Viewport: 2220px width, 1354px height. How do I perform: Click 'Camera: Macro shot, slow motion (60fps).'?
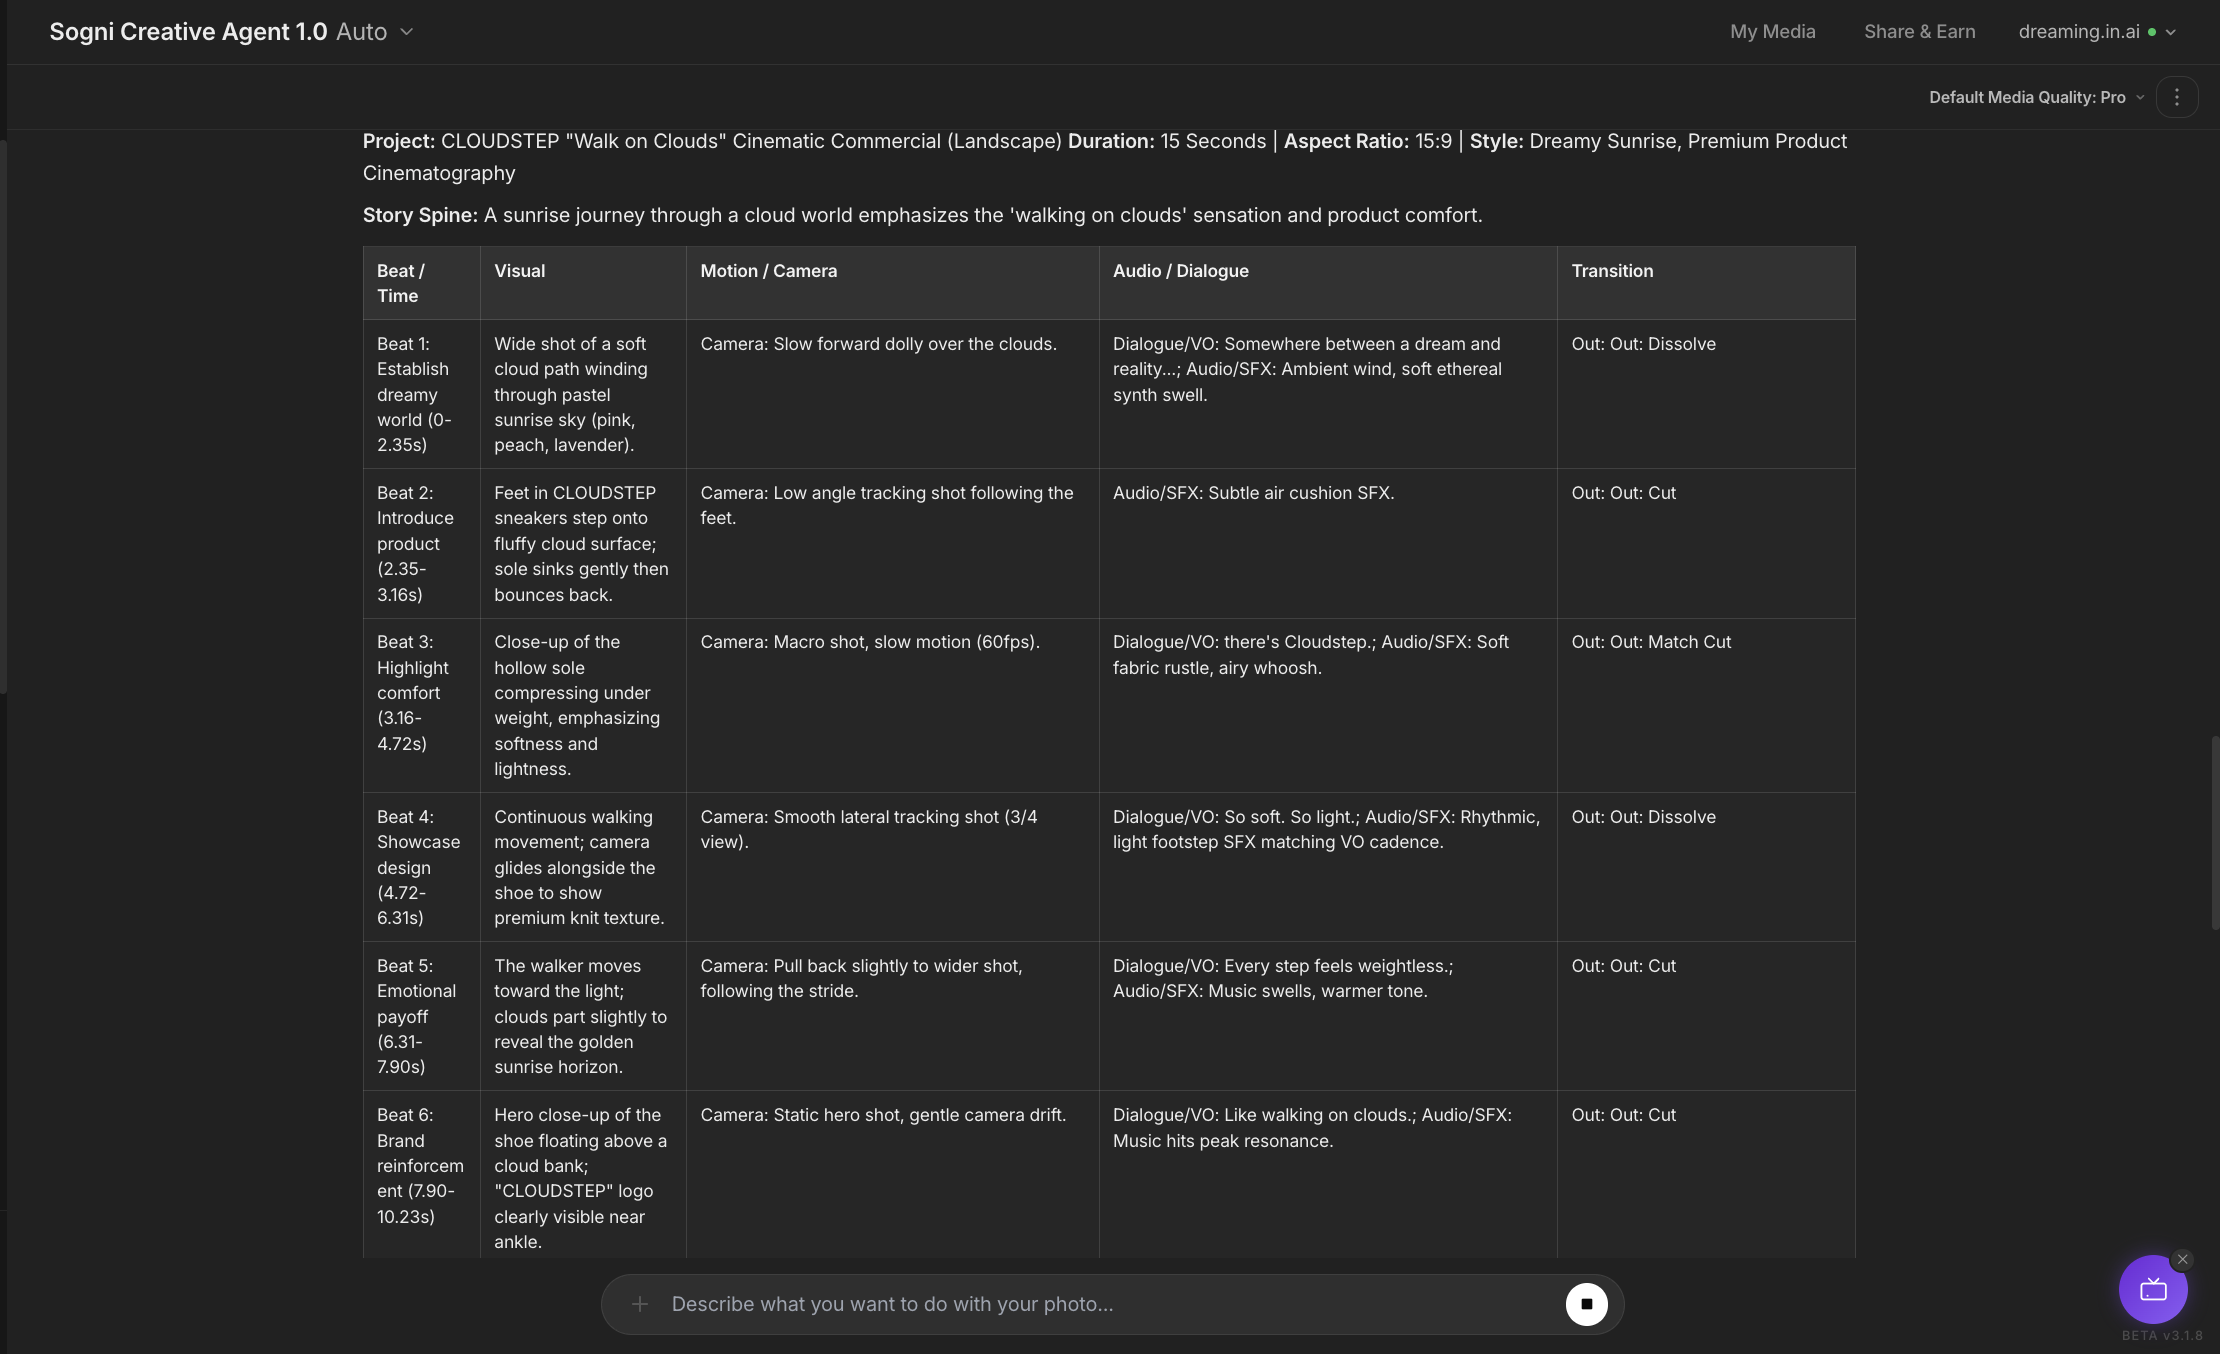coord(892,706)
